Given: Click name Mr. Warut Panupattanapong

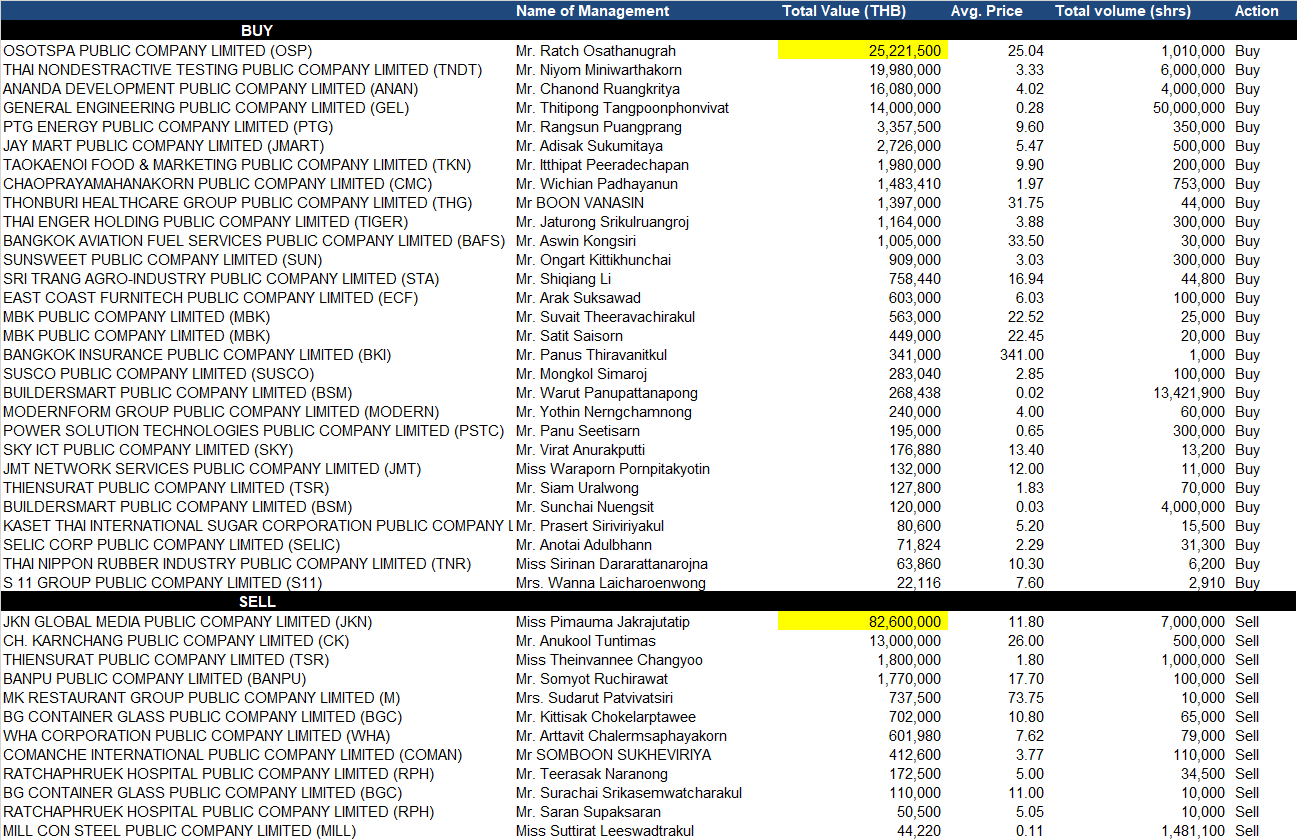Looking at the screenshot, I should click(x=606, y=393).
